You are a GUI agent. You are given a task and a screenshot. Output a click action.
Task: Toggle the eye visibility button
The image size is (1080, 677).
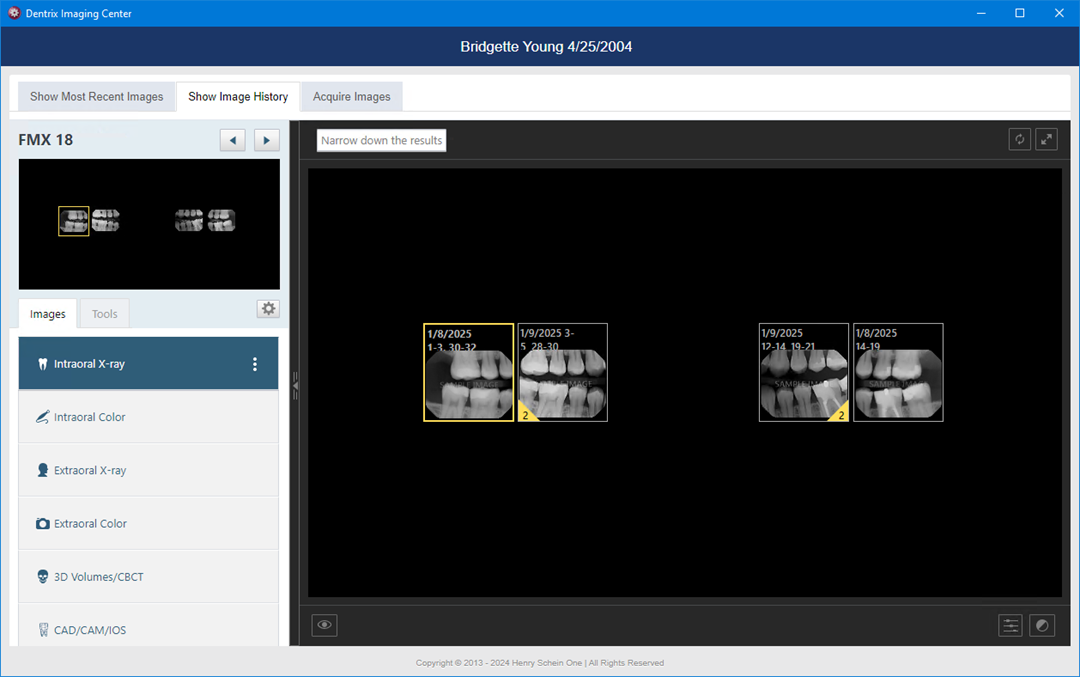[x=324, y=625]
